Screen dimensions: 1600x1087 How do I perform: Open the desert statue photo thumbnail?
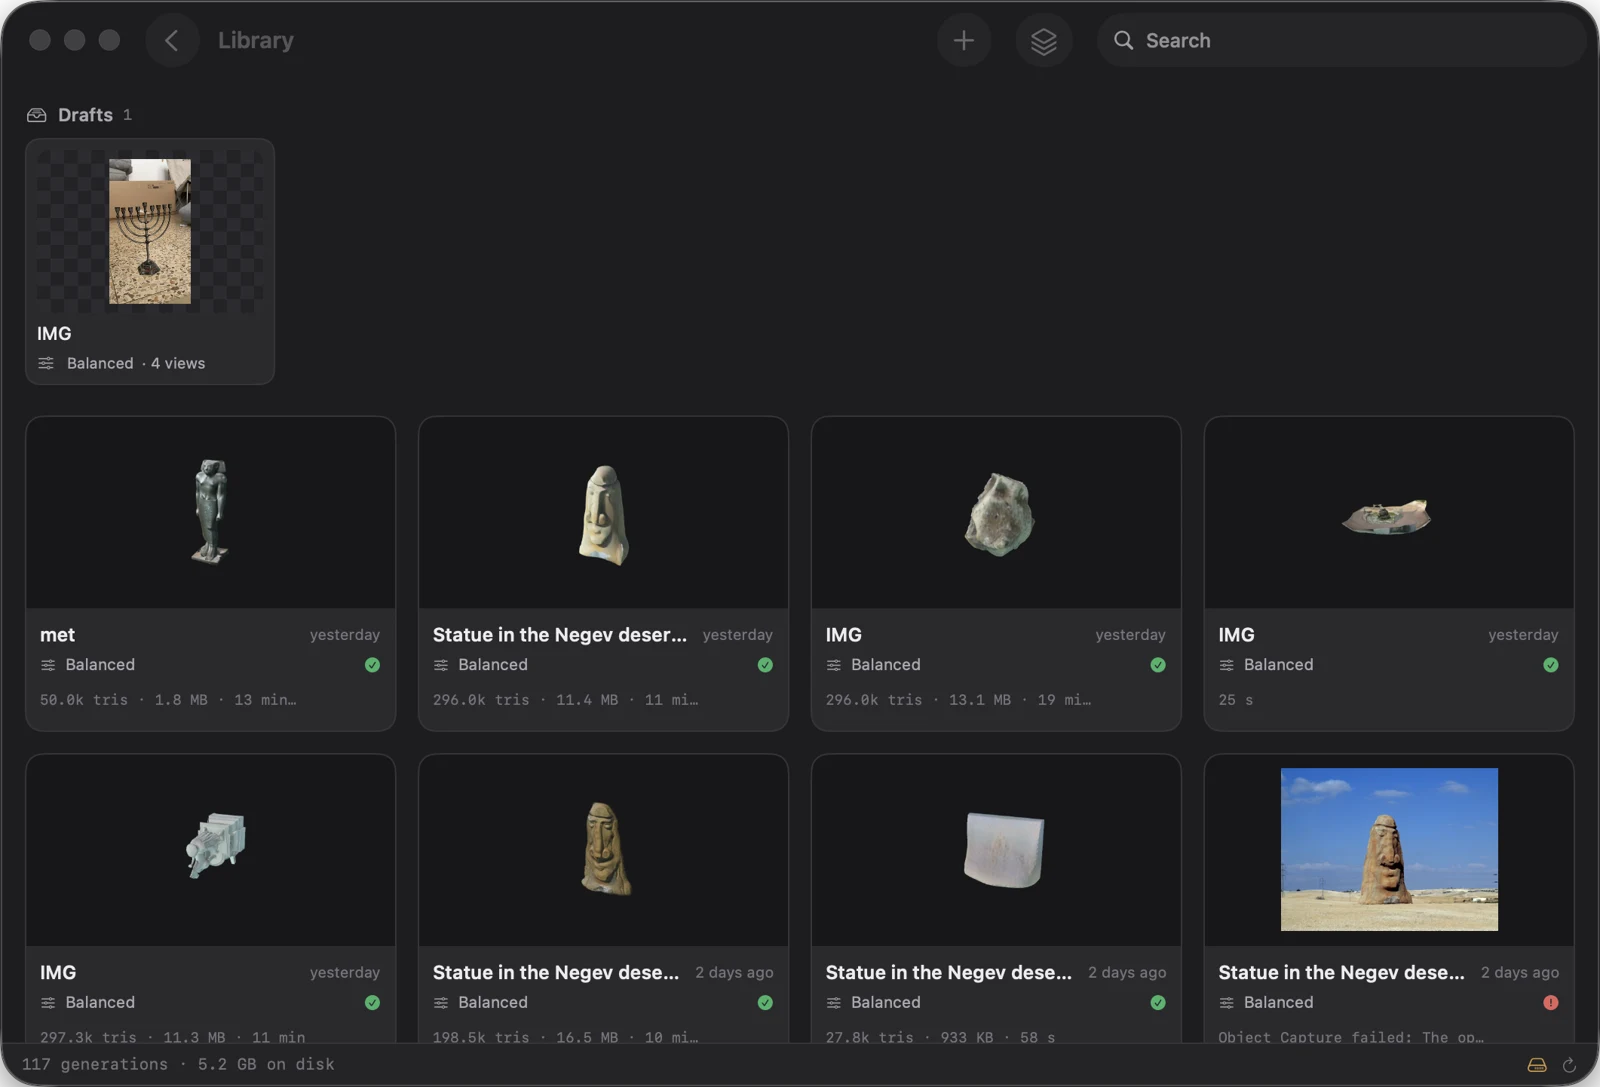(1389, 849)
